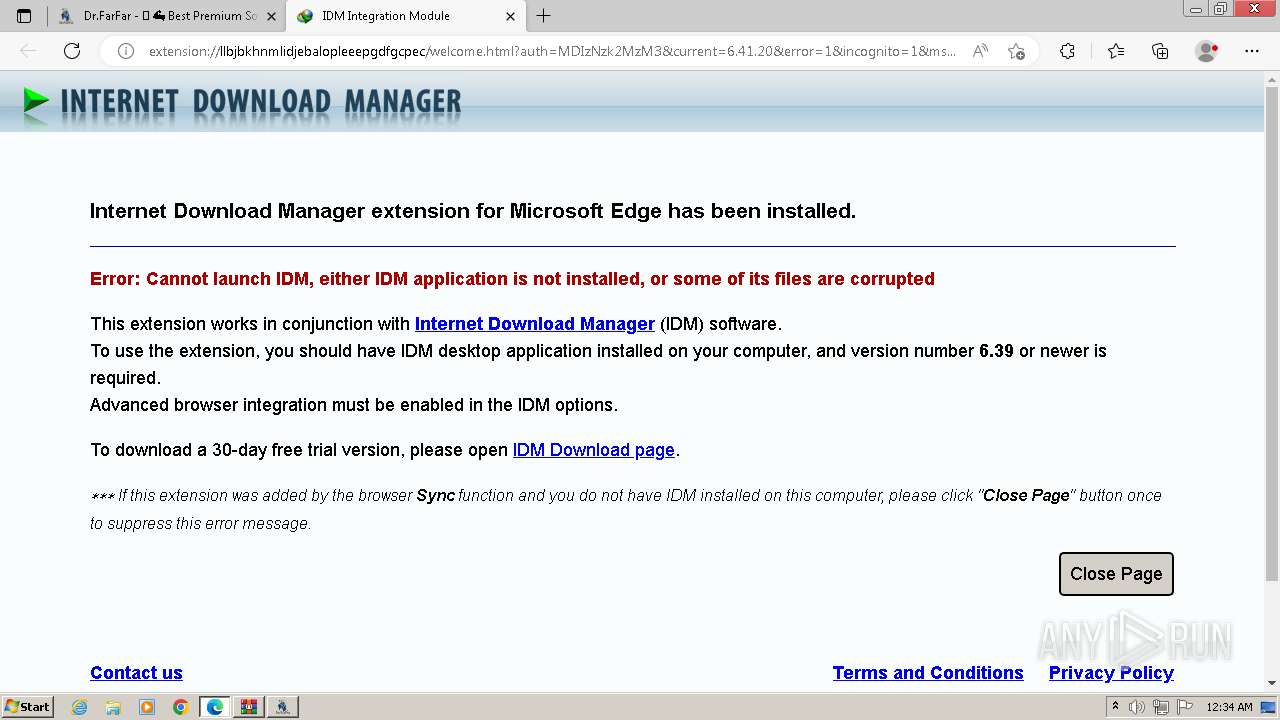The width and height of the screenshot is (1280, 720).
Task: Open the Contact us link
Action: click(136, 673)
